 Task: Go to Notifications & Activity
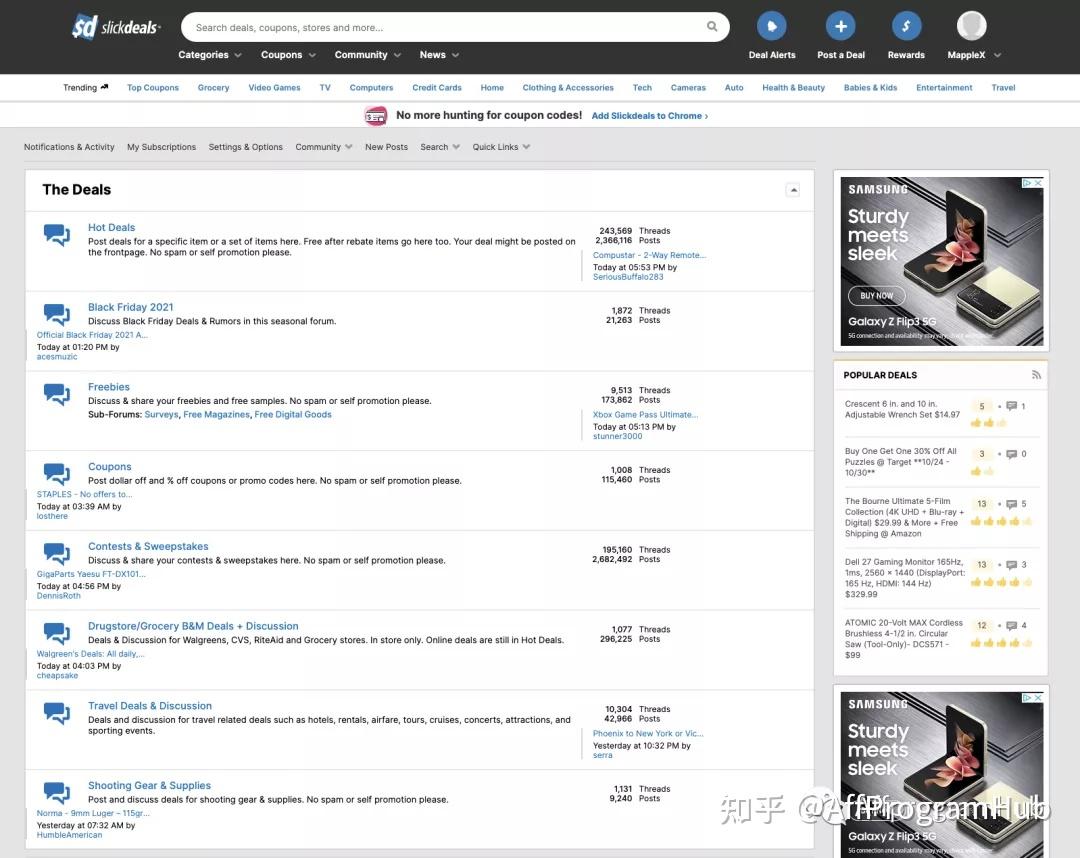click(x=69, y=147)
